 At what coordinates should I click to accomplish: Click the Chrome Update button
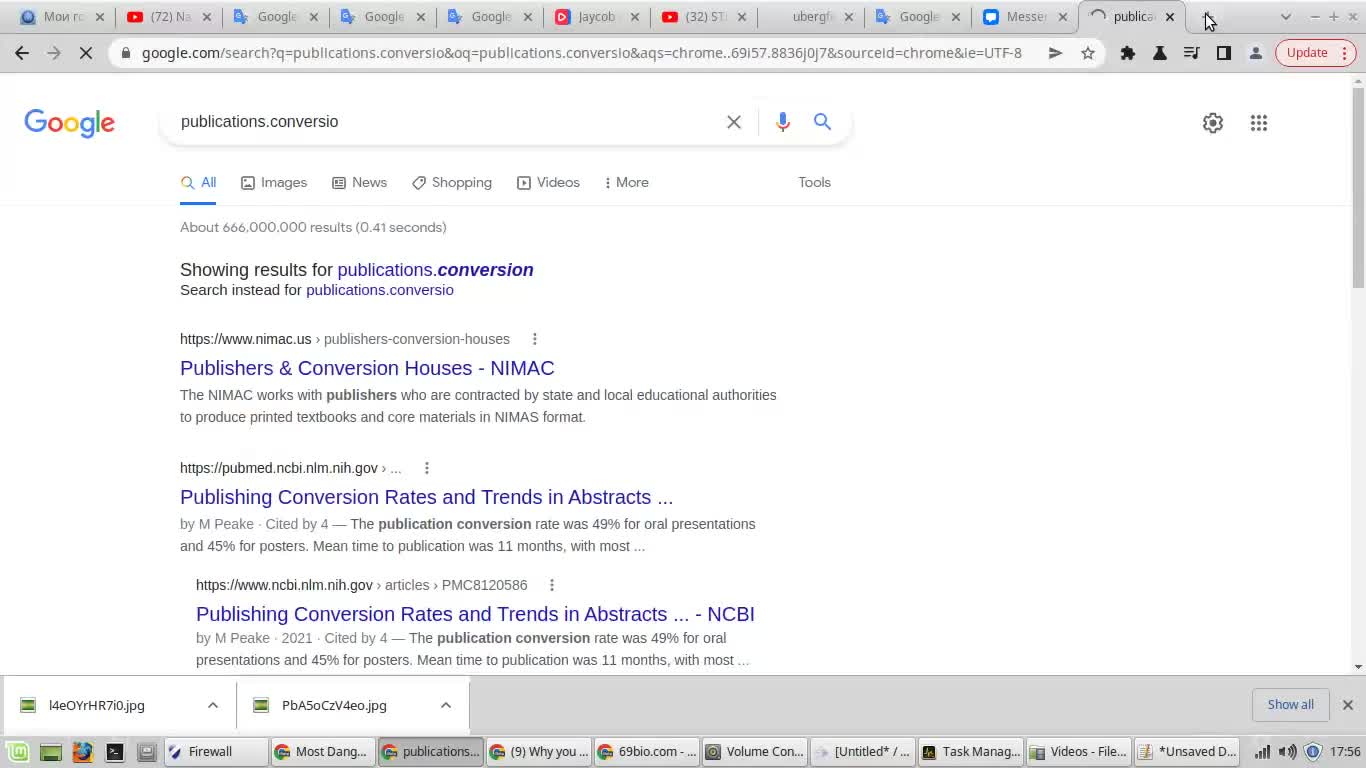pyautogui.click(x=1316, y=53)
